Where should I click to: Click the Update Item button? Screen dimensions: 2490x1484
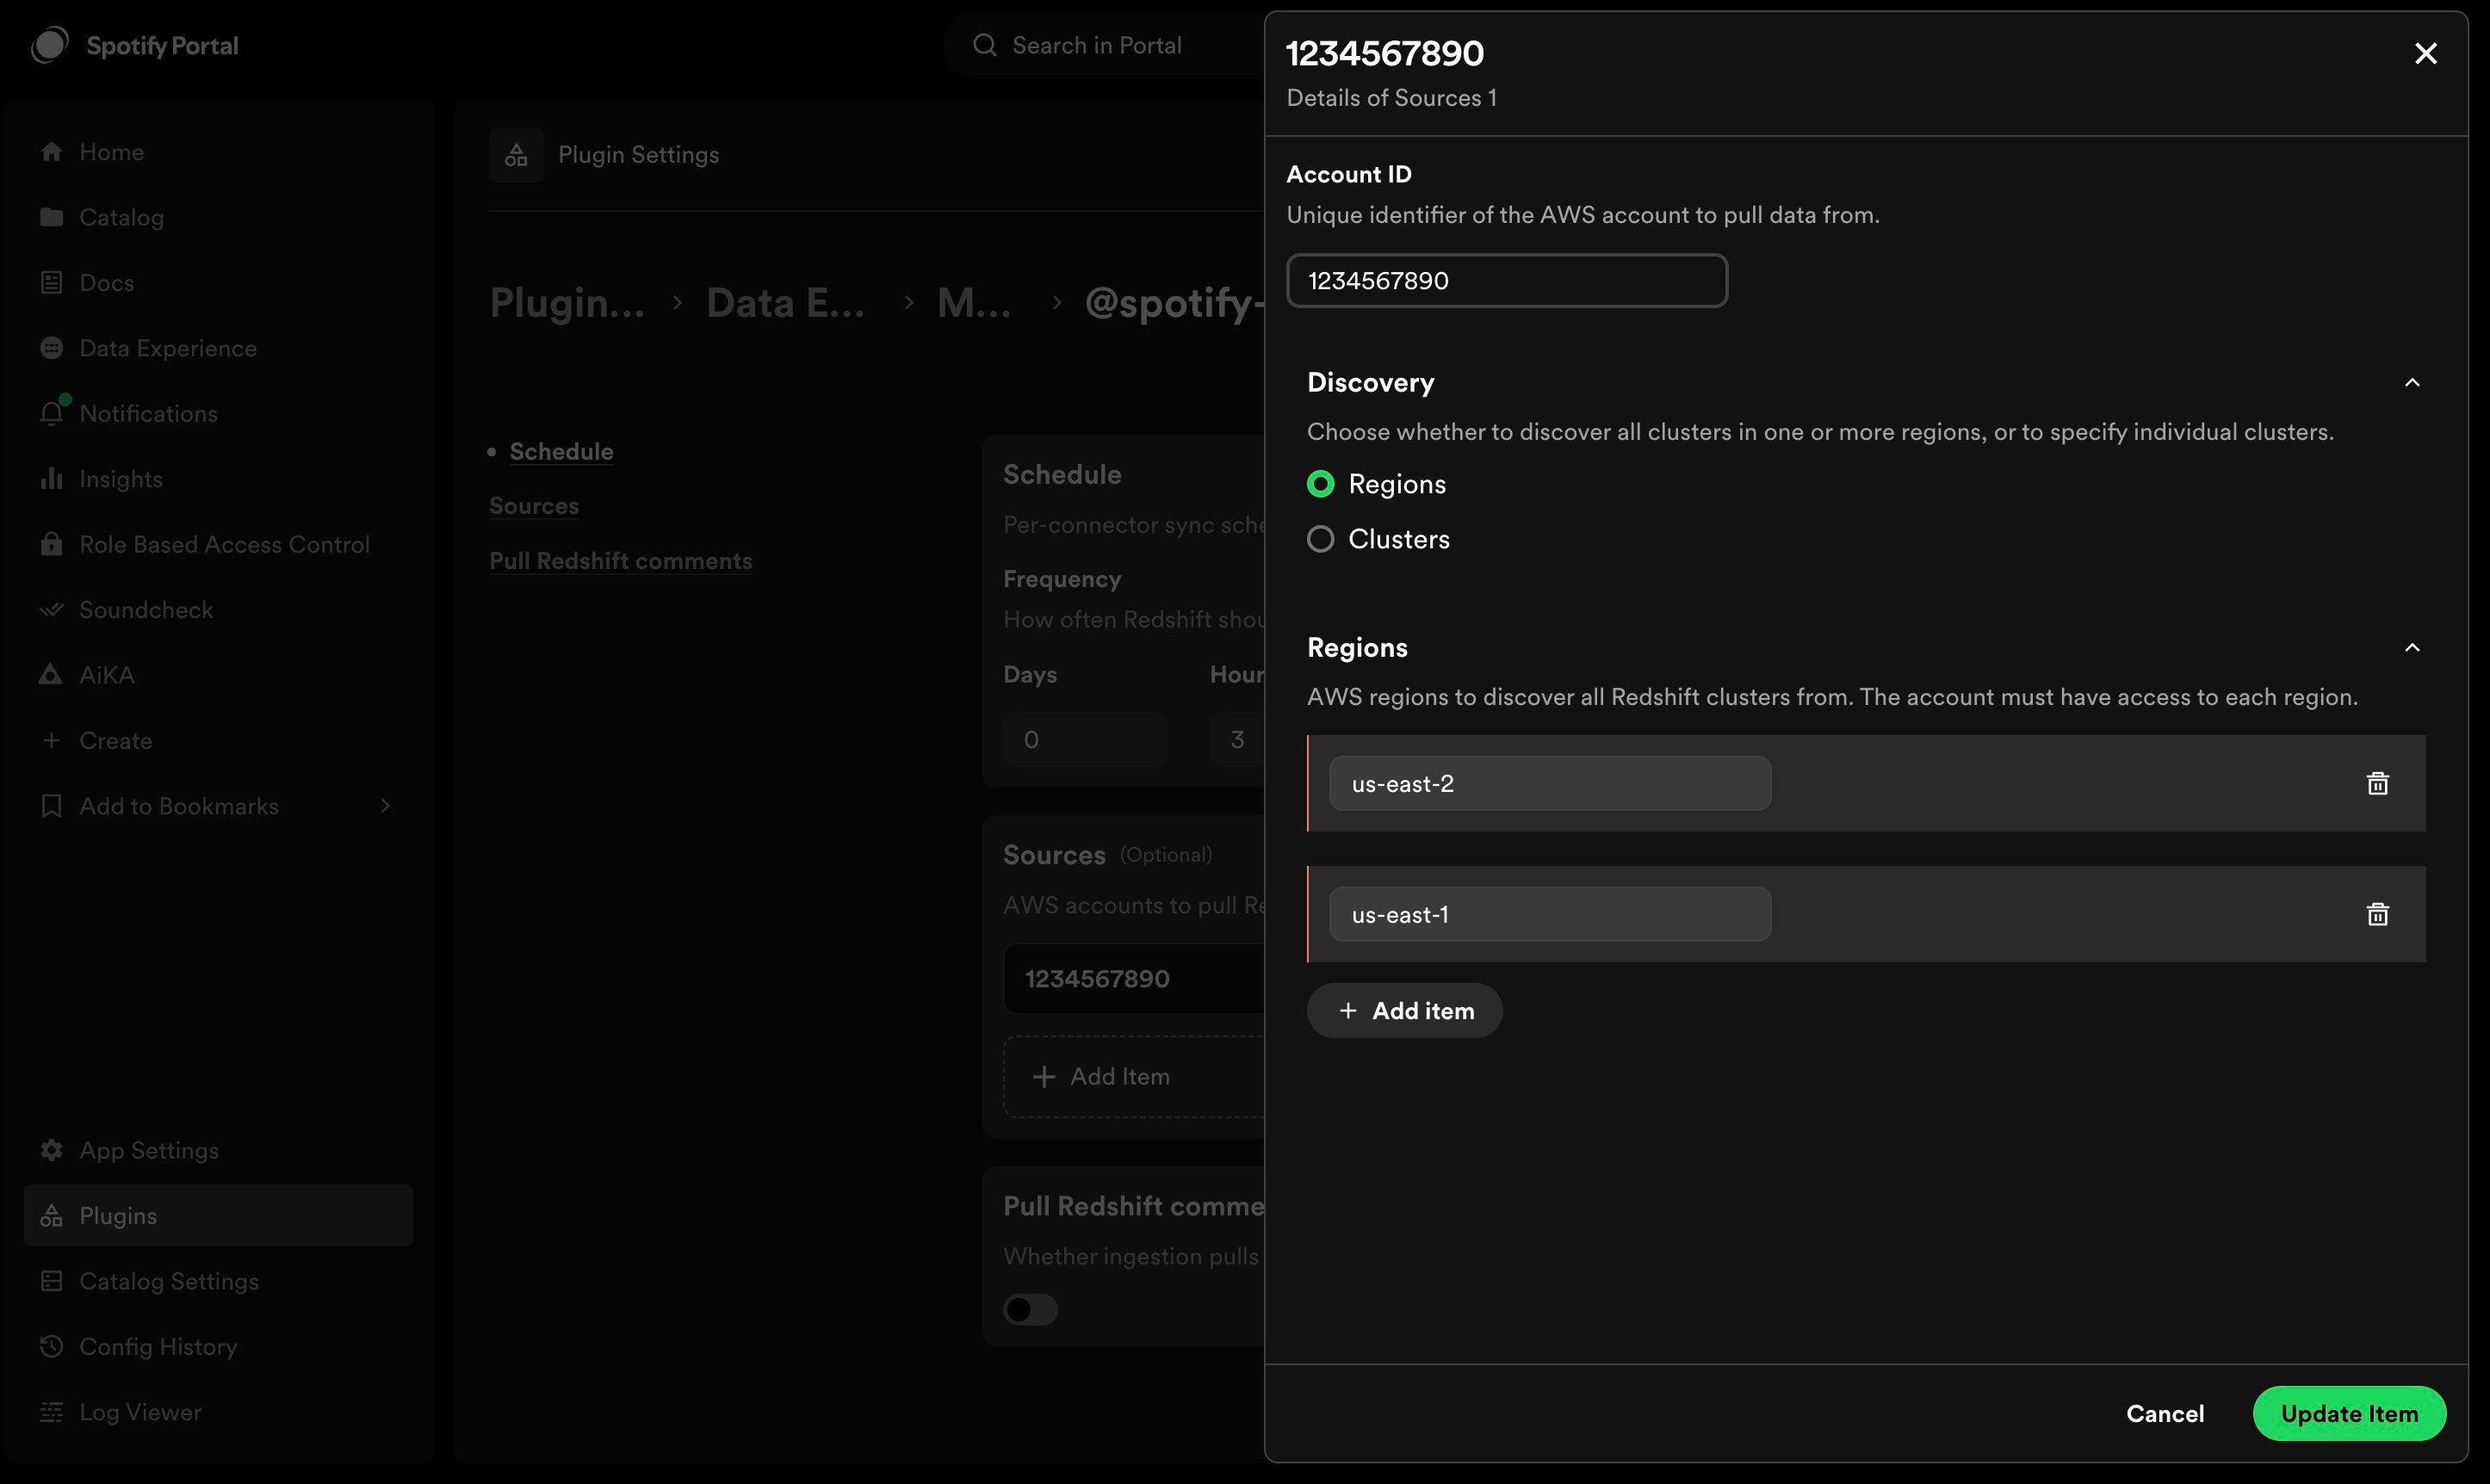[2349, 1414]
